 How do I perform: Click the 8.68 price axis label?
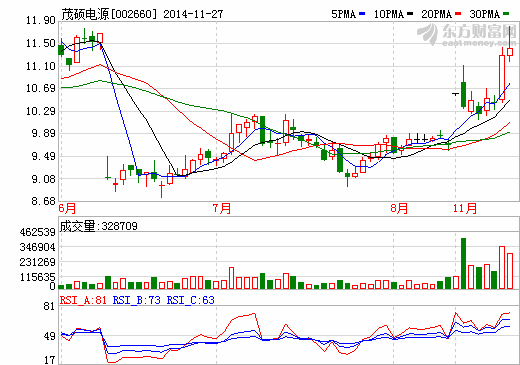point(43,201)
